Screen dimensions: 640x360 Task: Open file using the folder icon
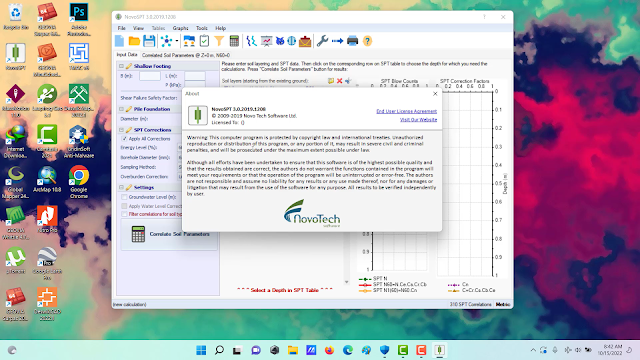[x=134, y=41]
